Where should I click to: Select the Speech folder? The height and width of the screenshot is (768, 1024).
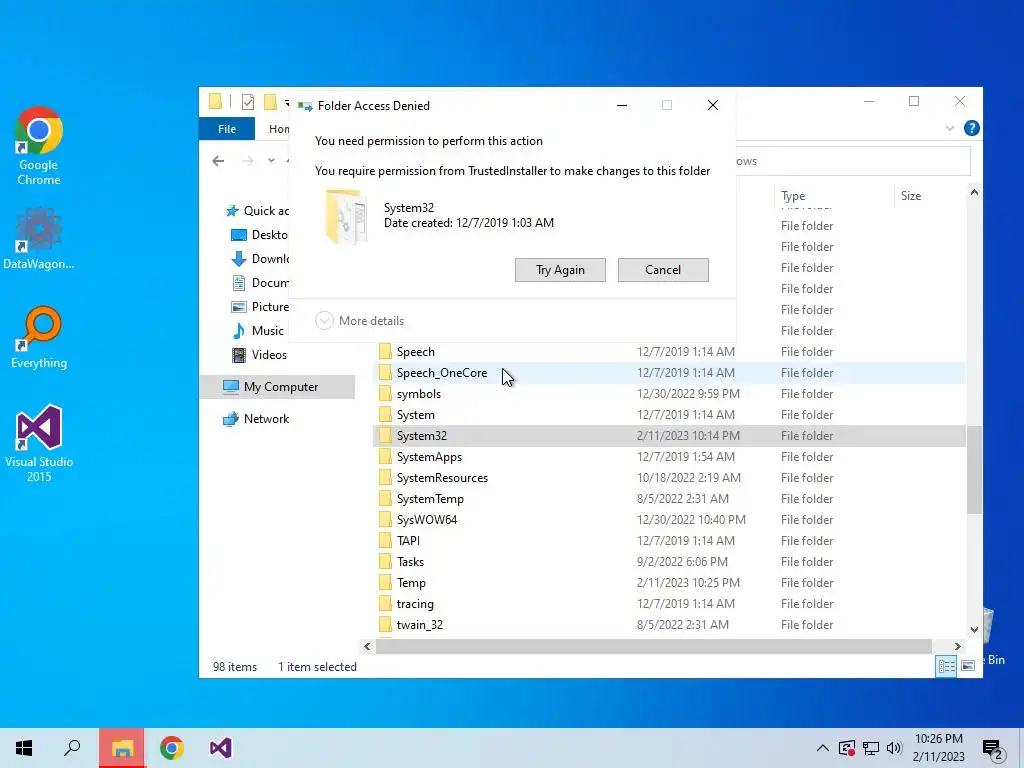(x=669, y=351)
